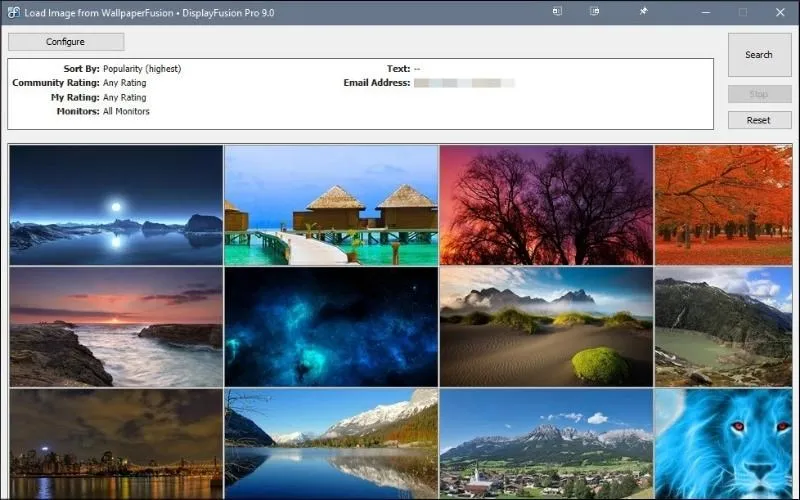Pick the bare tree silhouette sunset wallpaper
The width and height of the screenshot is (800, 500).
[x=546, y=205]
